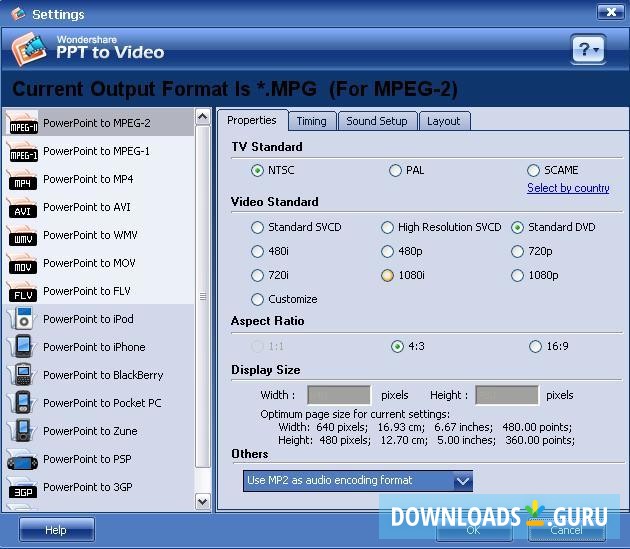Switch to the Timing tab
This screenshot has height=549, width=630.
(312, 121)
